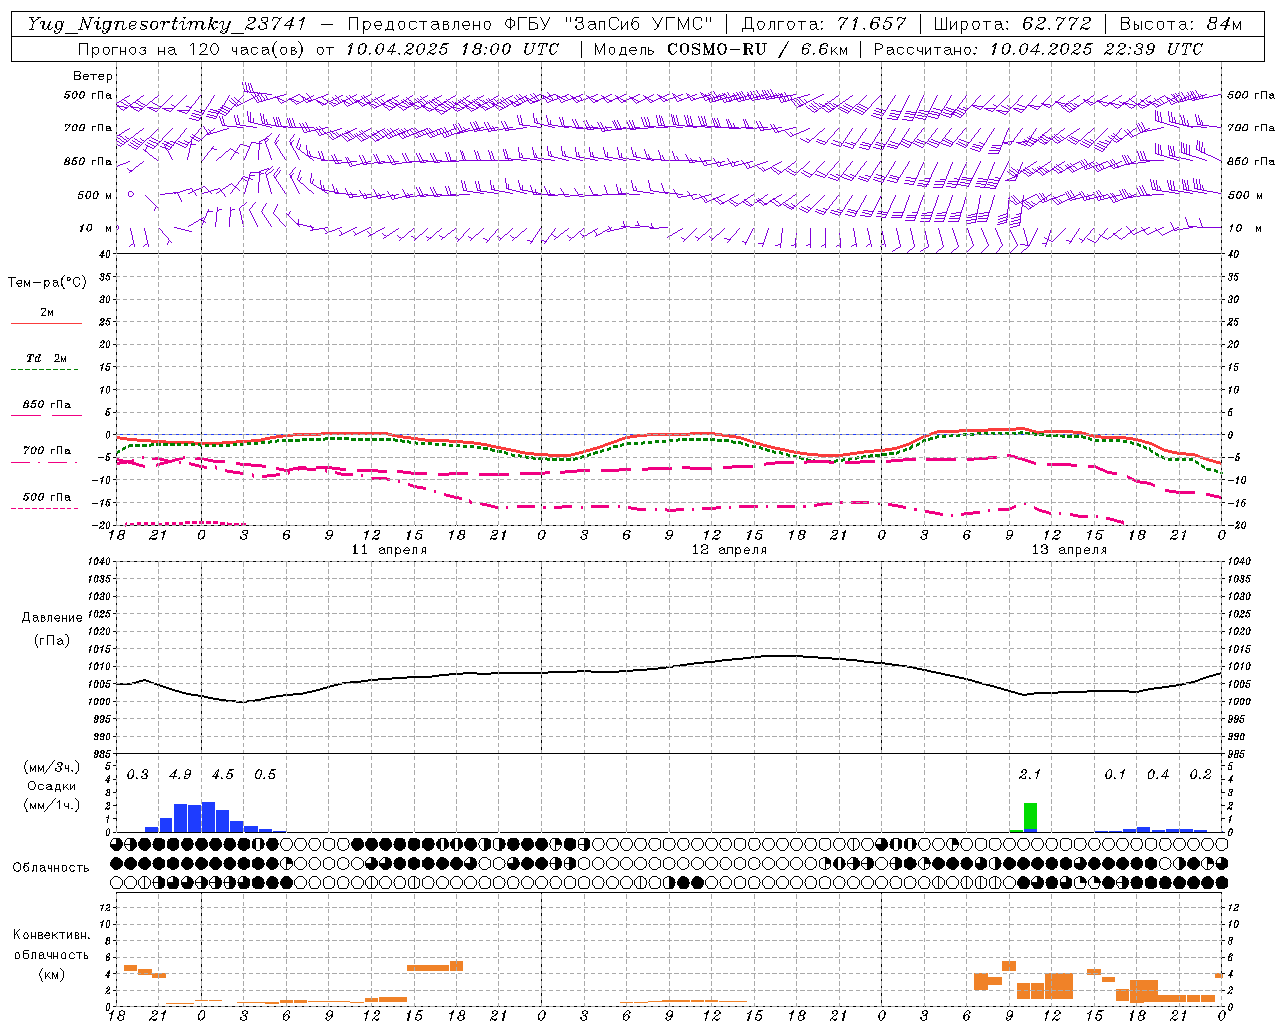Screen dimensions: 1280x1024
Task: Click the Ветер panel label
Action: click(x=93, y=76)
